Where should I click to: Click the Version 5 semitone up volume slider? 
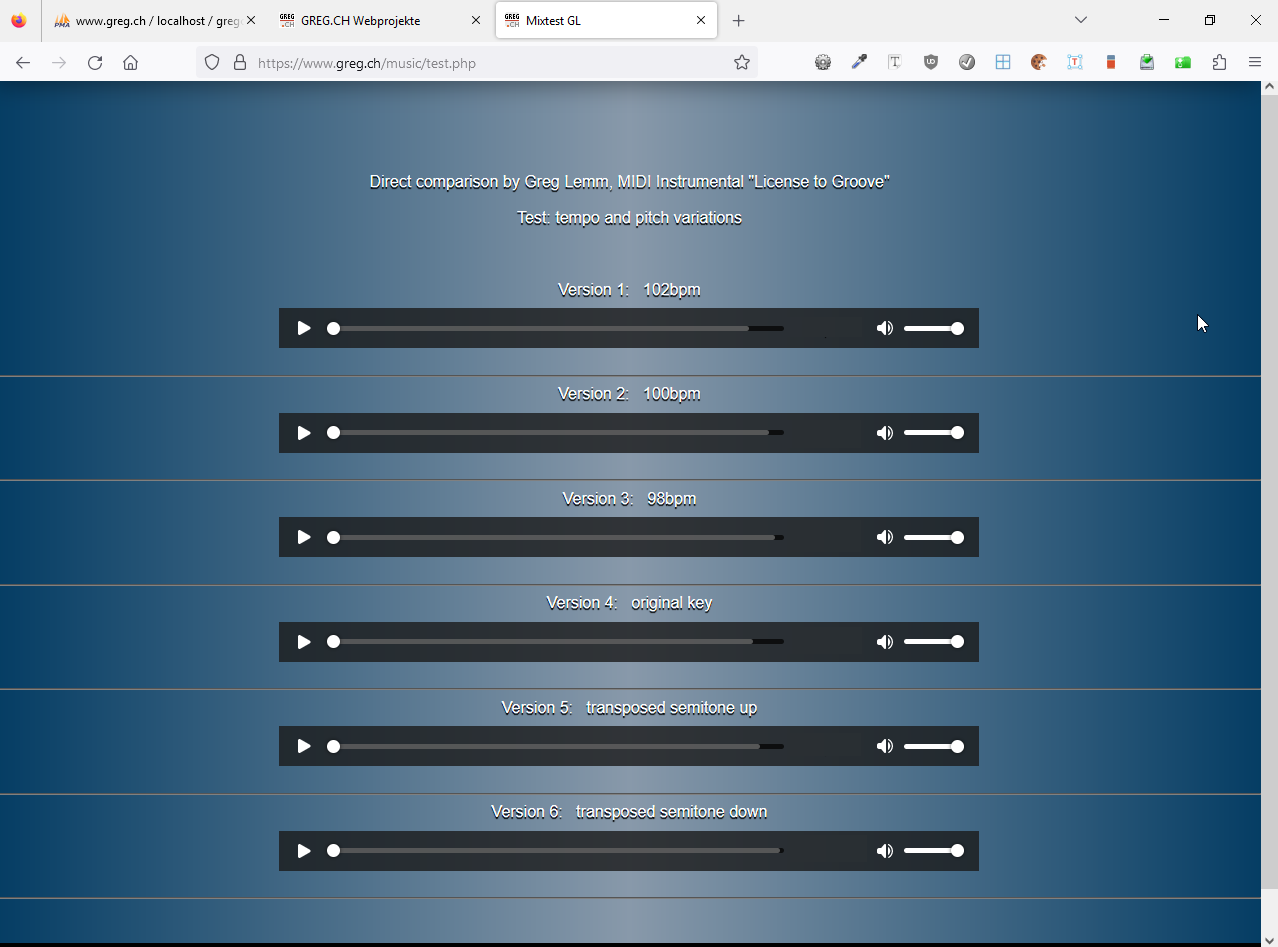tap(933, 746)
